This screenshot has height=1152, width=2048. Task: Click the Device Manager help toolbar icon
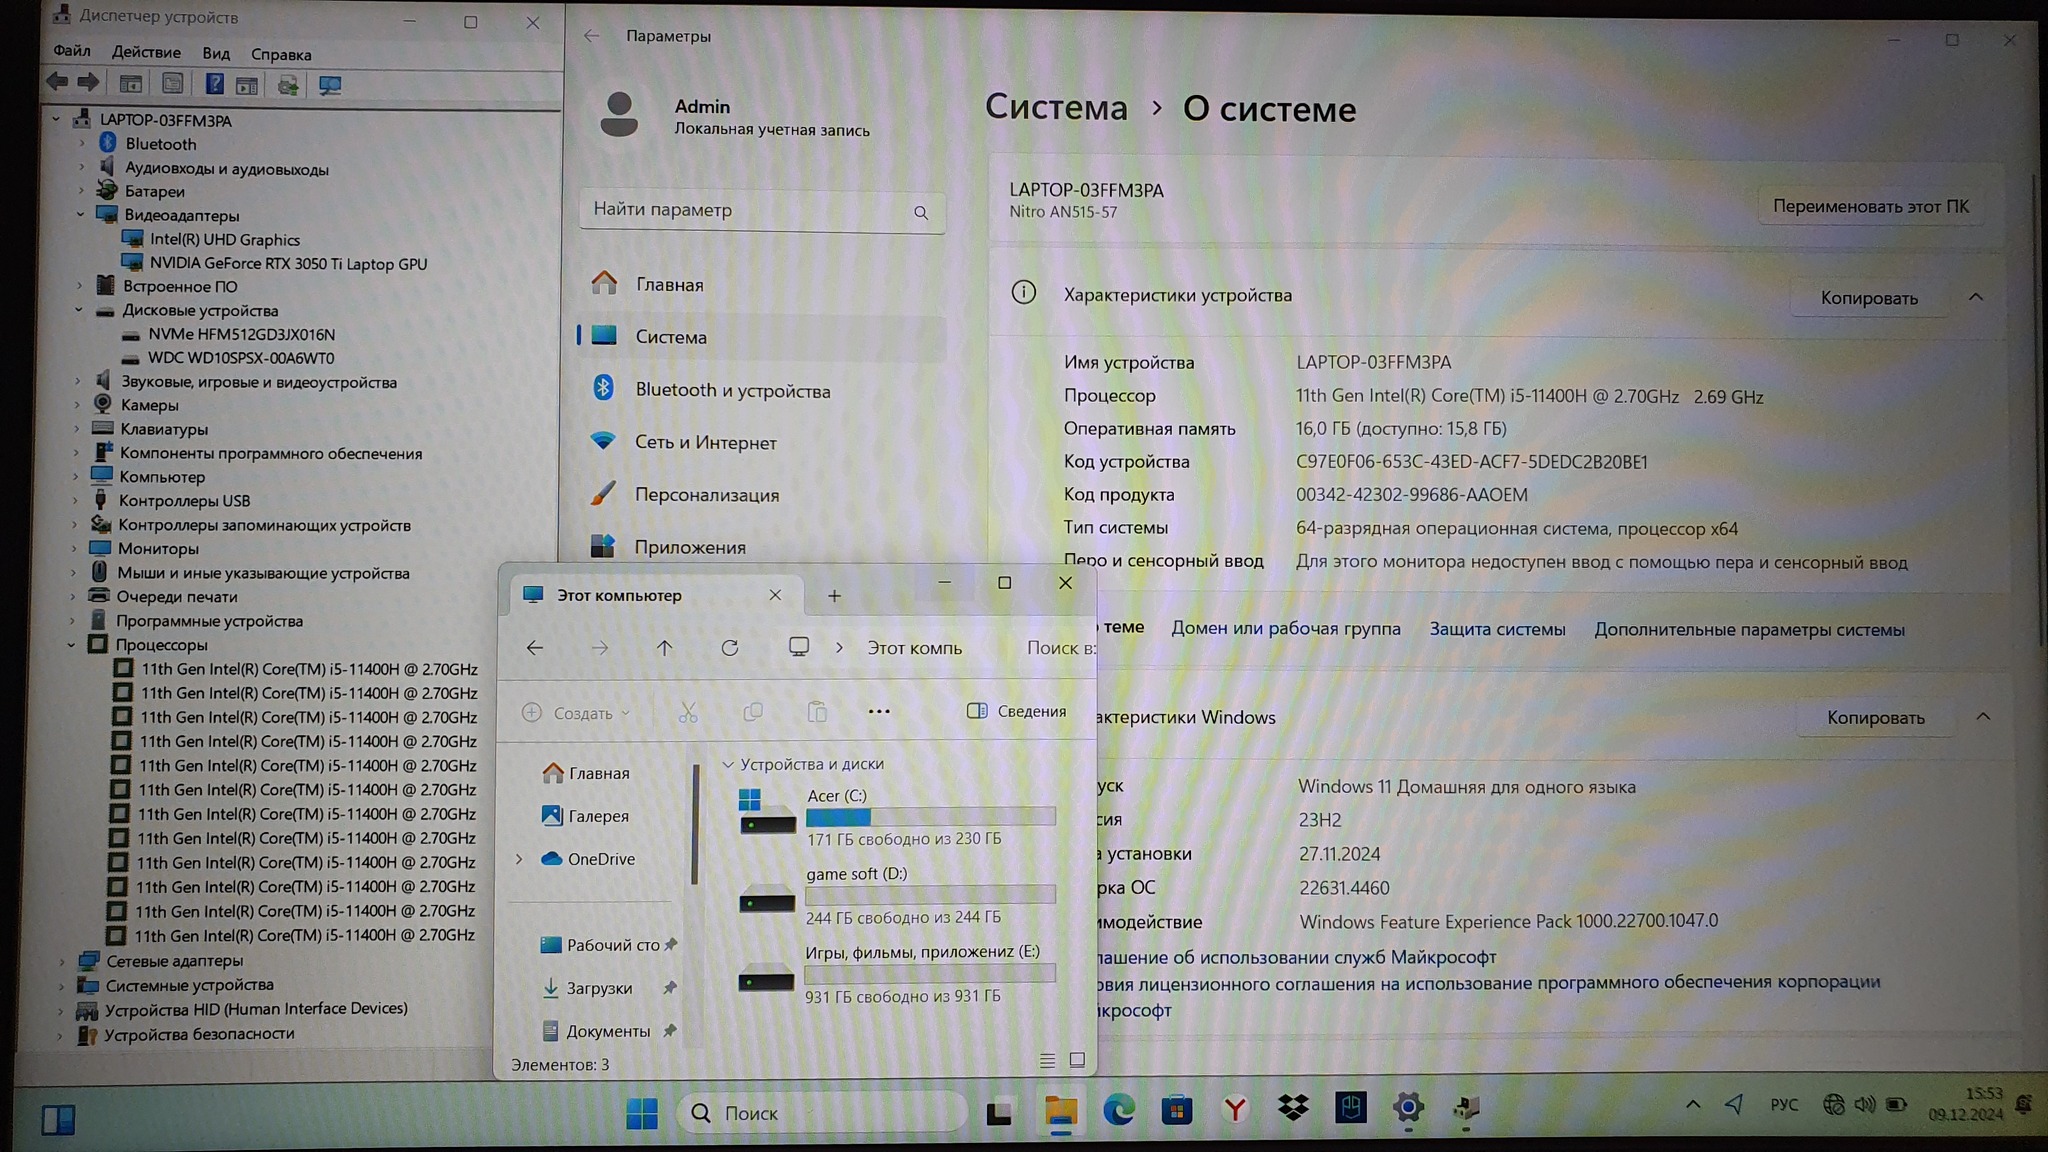pos(214,85)
